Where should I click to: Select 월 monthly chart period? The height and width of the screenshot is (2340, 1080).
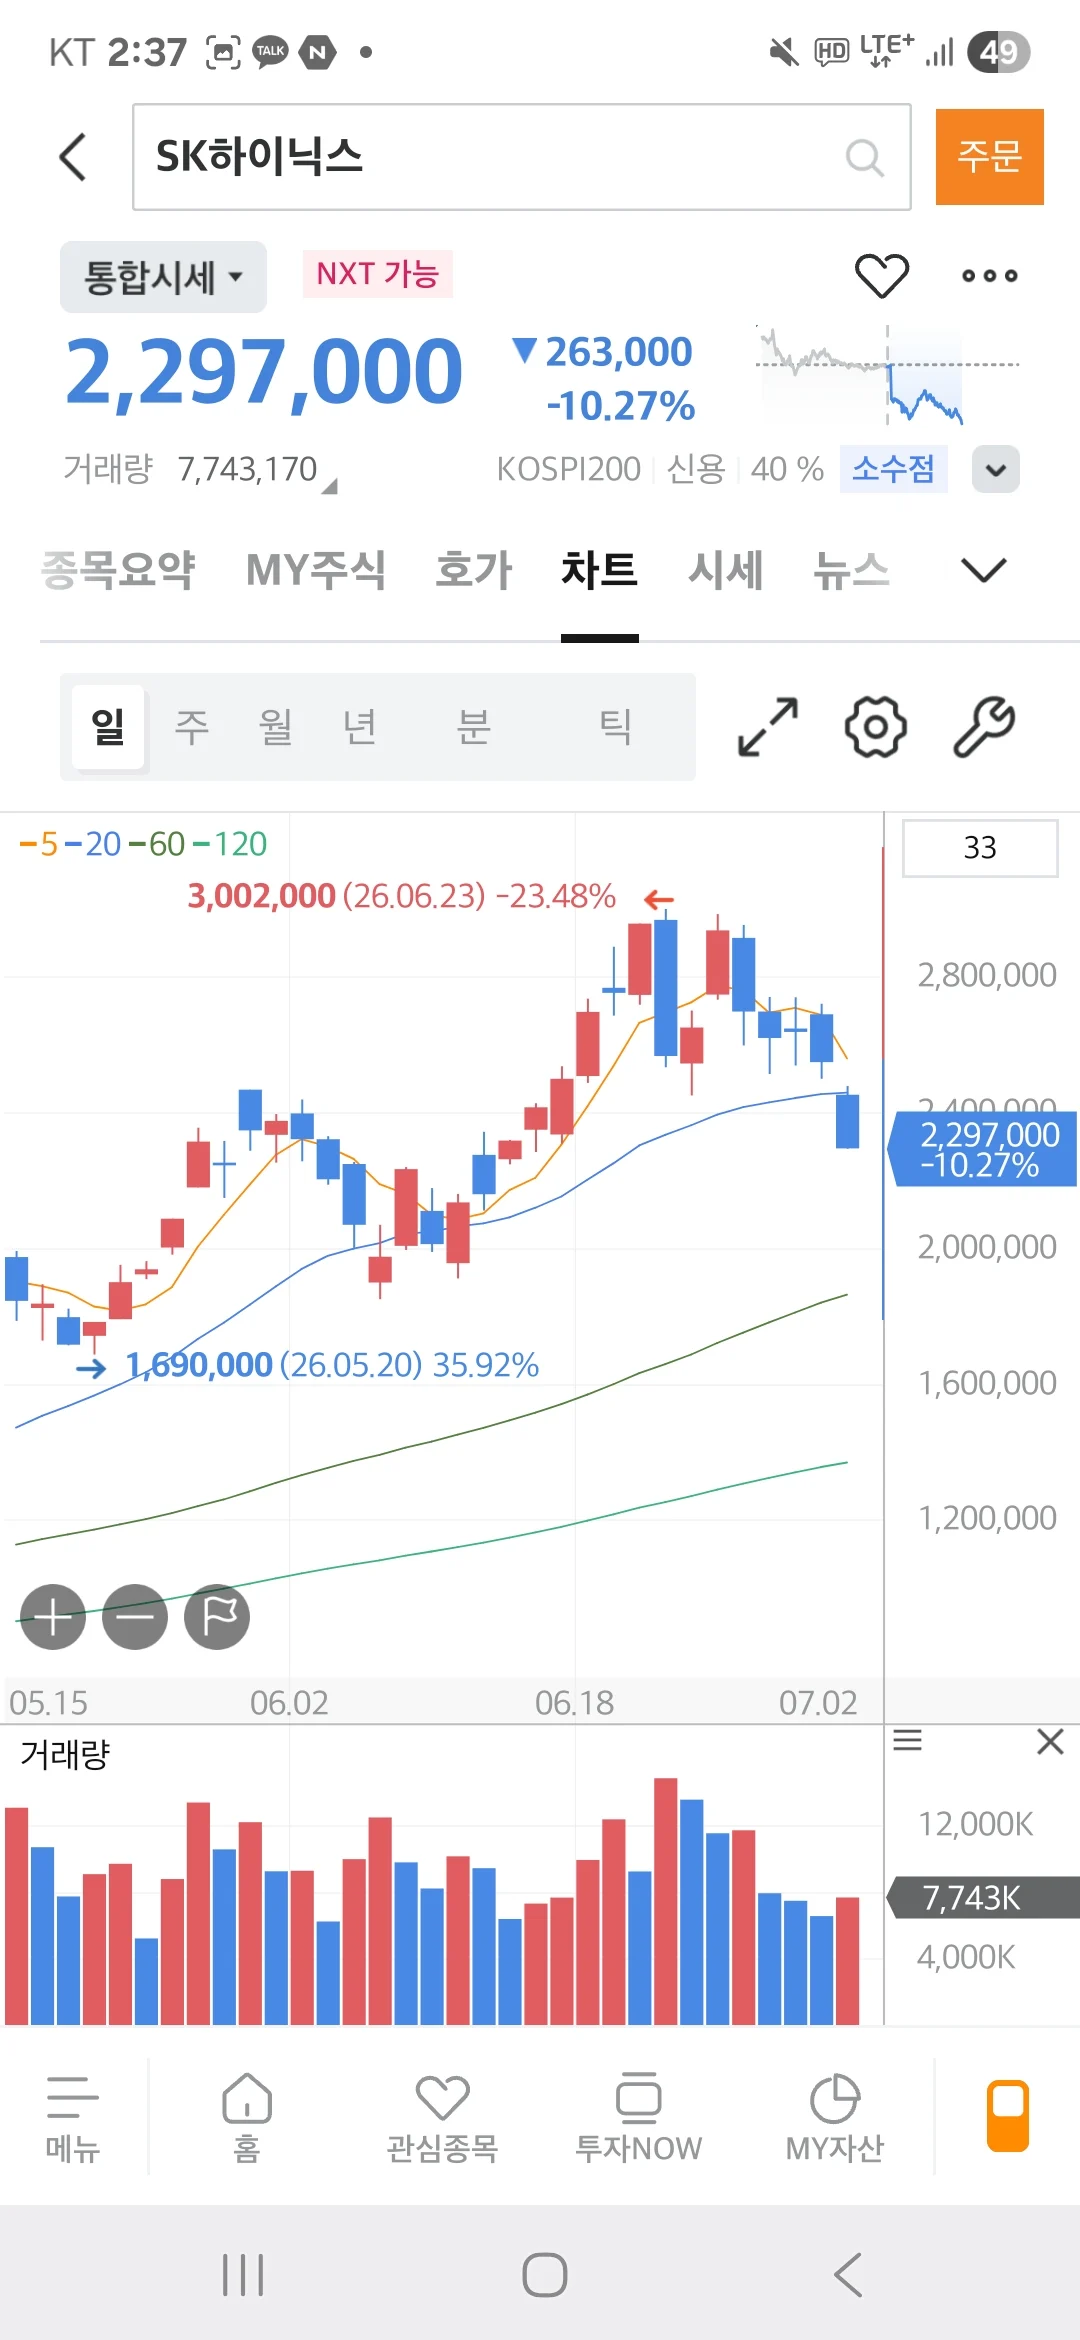point(276,727)
